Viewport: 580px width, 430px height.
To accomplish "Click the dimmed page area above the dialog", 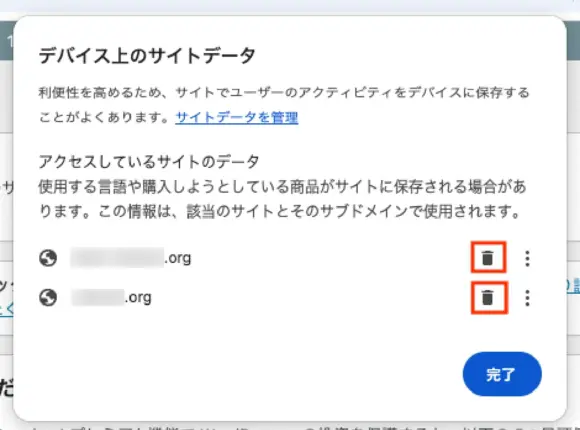I will pos(290,7).
